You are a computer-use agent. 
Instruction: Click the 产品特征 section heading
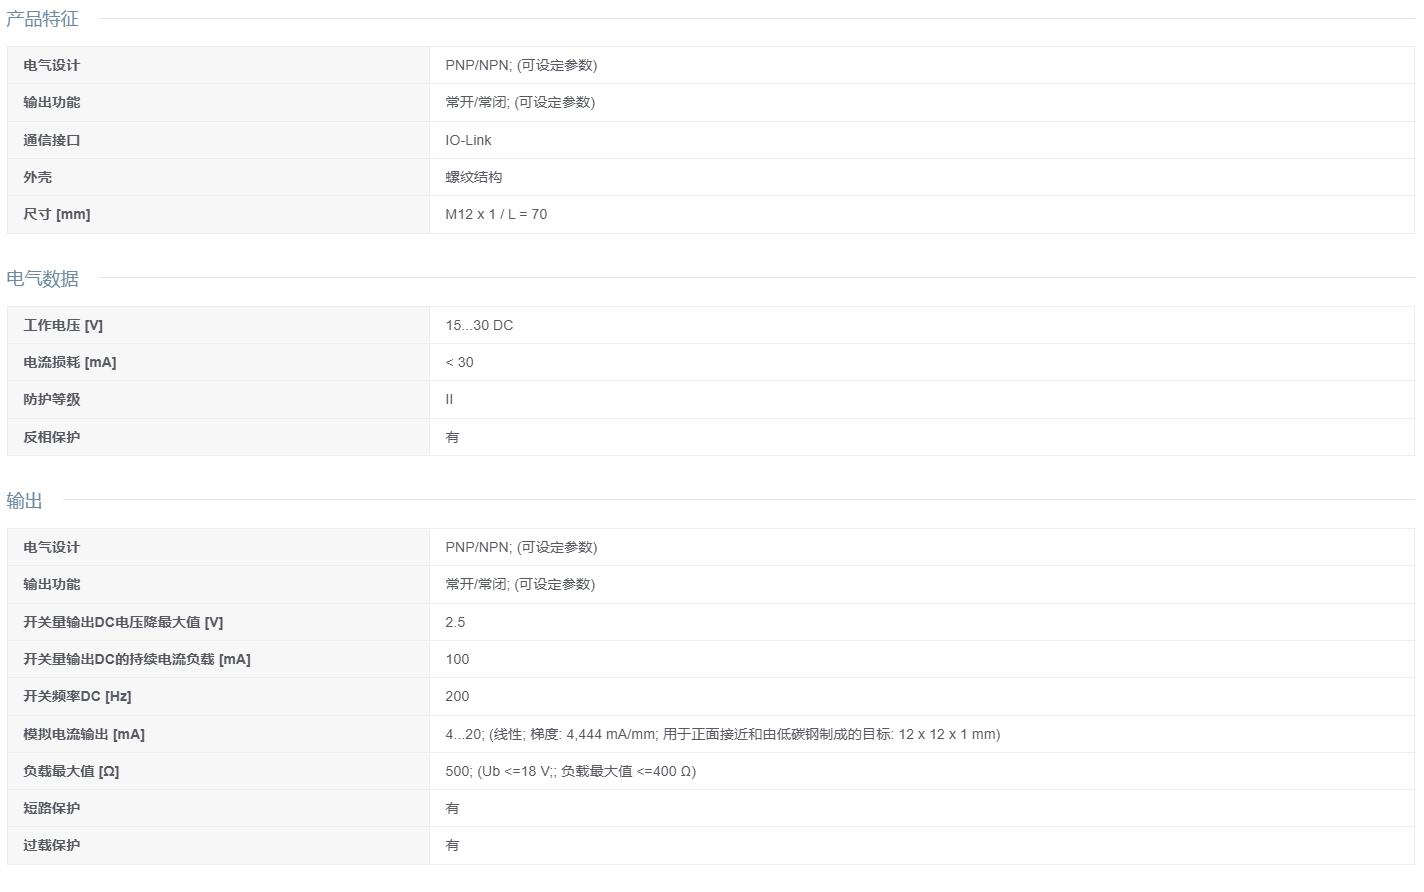tap(42, 19)
